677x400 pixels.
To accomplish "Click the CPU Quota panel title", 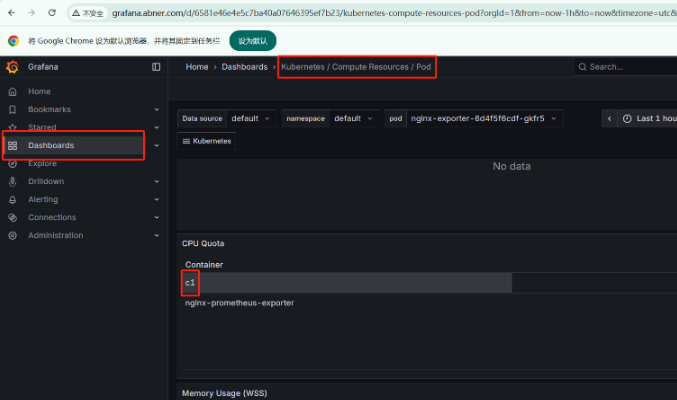I will point(203,244).
